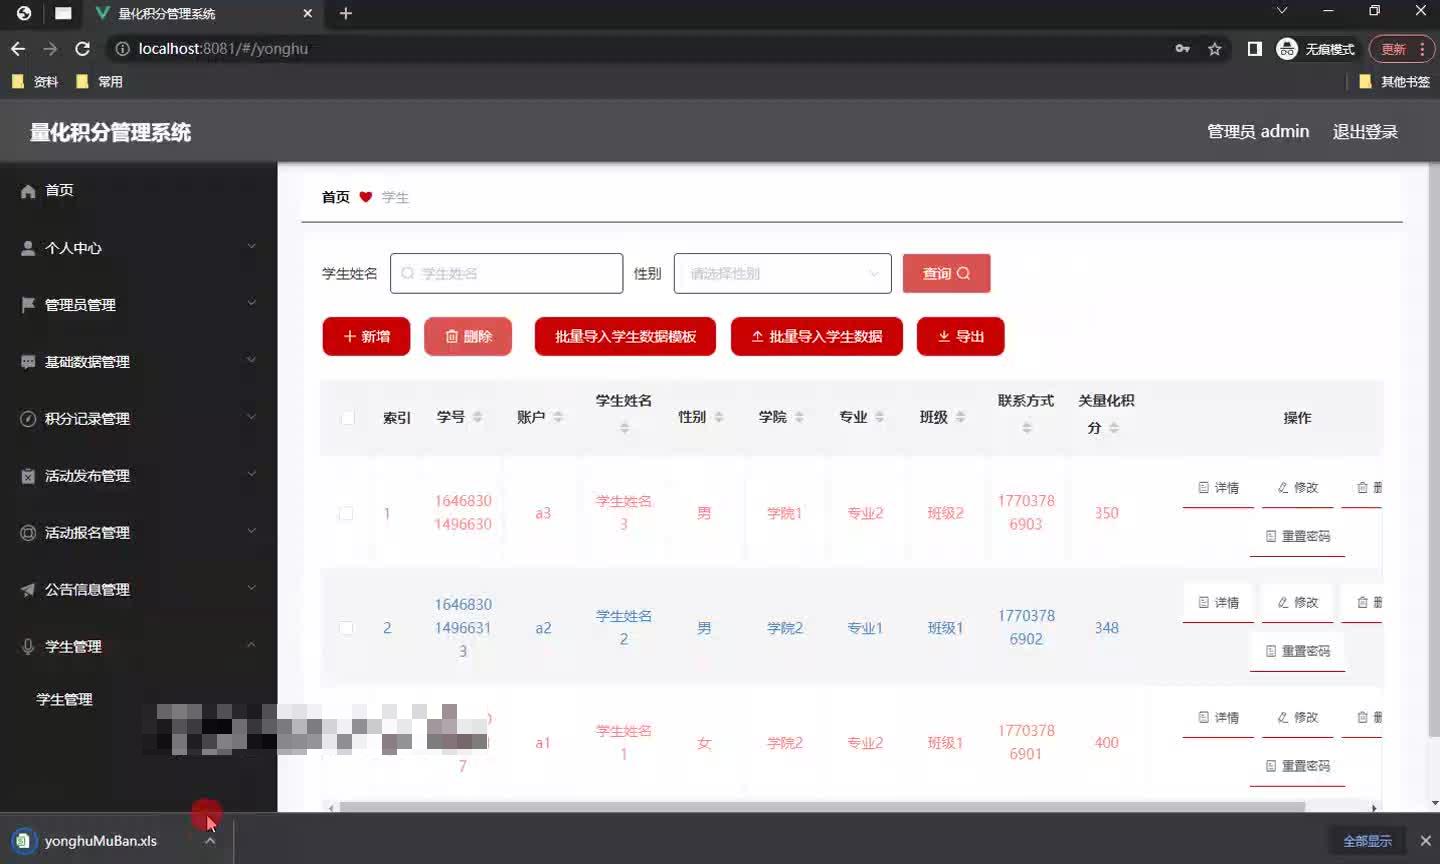Check the row 2 checkbox for a2
The height and width of the screenshot is (864, 1440).
coord(346,628)
